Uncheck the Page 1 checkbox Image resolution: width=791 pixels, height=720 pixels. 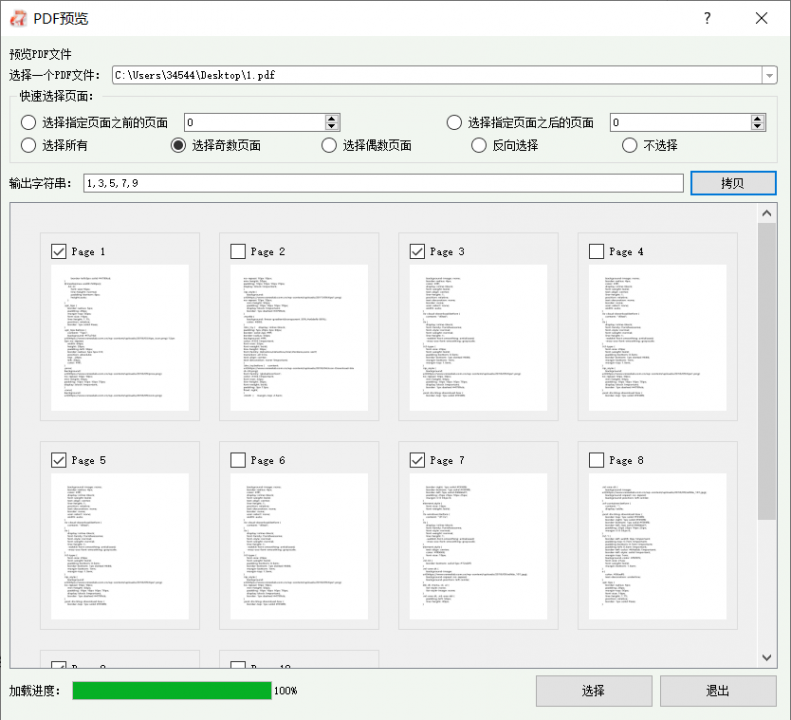[59, 251]
